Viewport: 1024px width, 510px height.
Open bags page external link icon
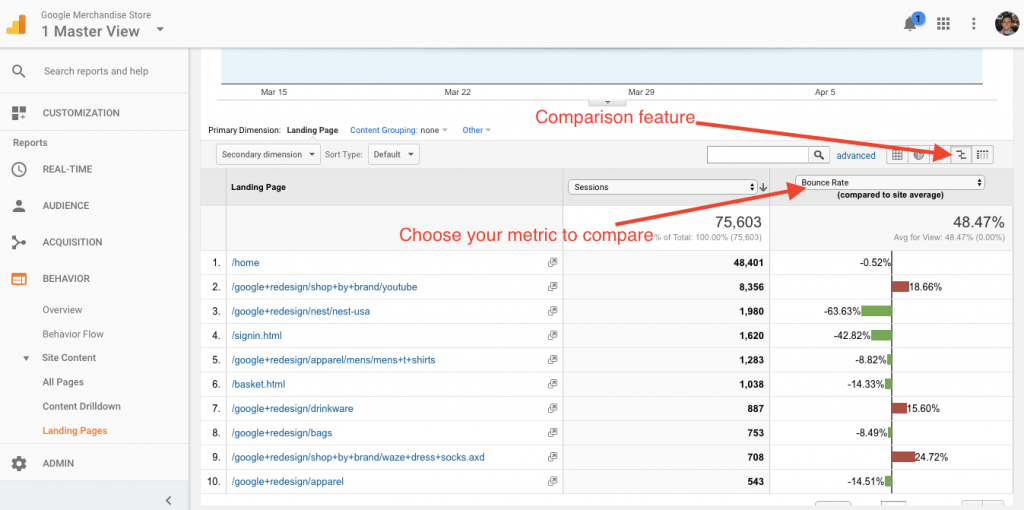pos(552,433)
